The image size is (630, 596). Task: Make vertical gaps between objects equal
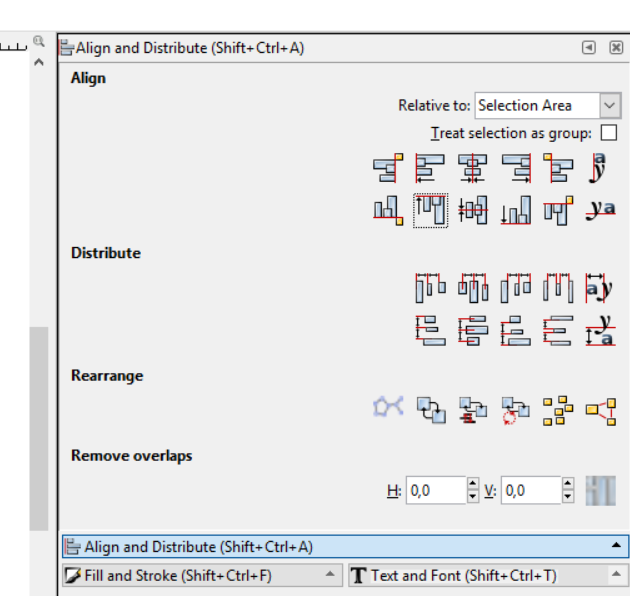click(x=558, y=330)
